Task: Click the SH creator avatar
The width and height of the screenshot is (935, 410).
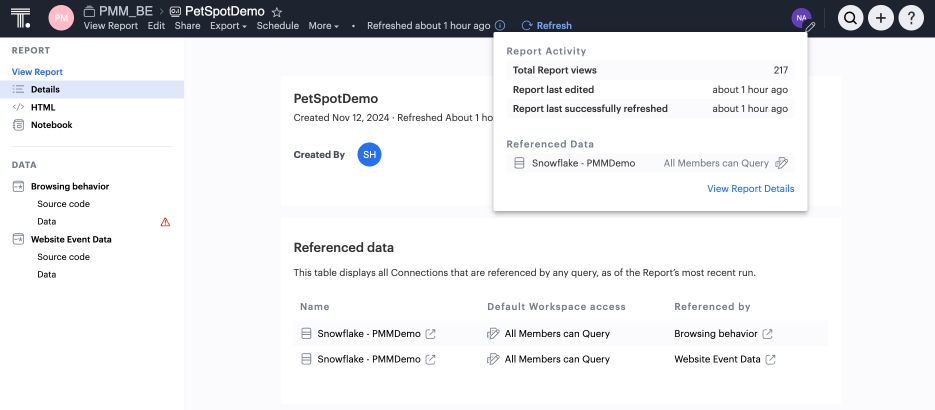Action: (369, 155)
